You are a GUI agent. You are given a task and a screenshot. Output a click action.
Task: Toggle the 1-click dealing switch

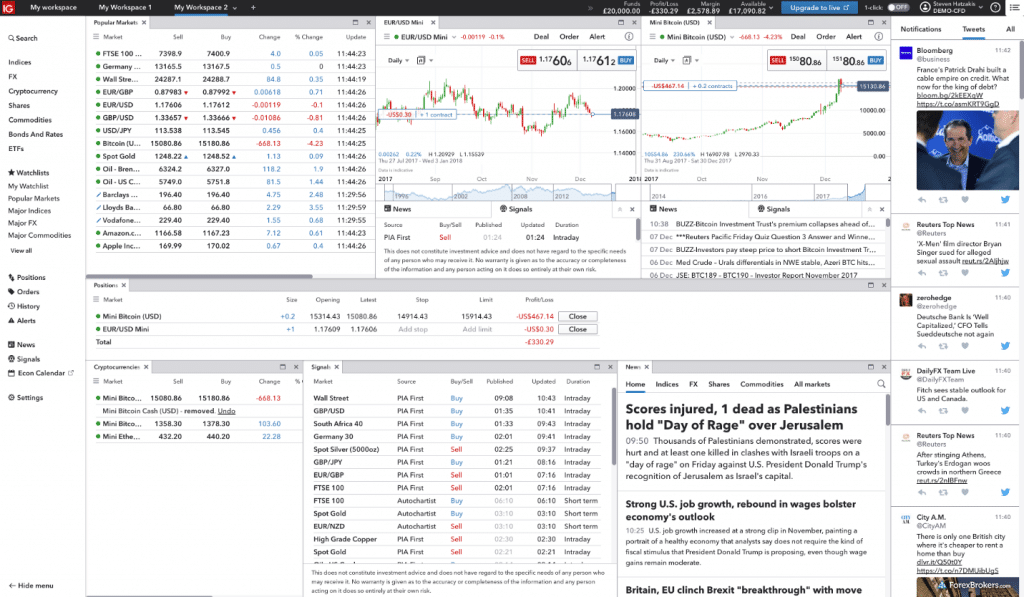point(897,7)
